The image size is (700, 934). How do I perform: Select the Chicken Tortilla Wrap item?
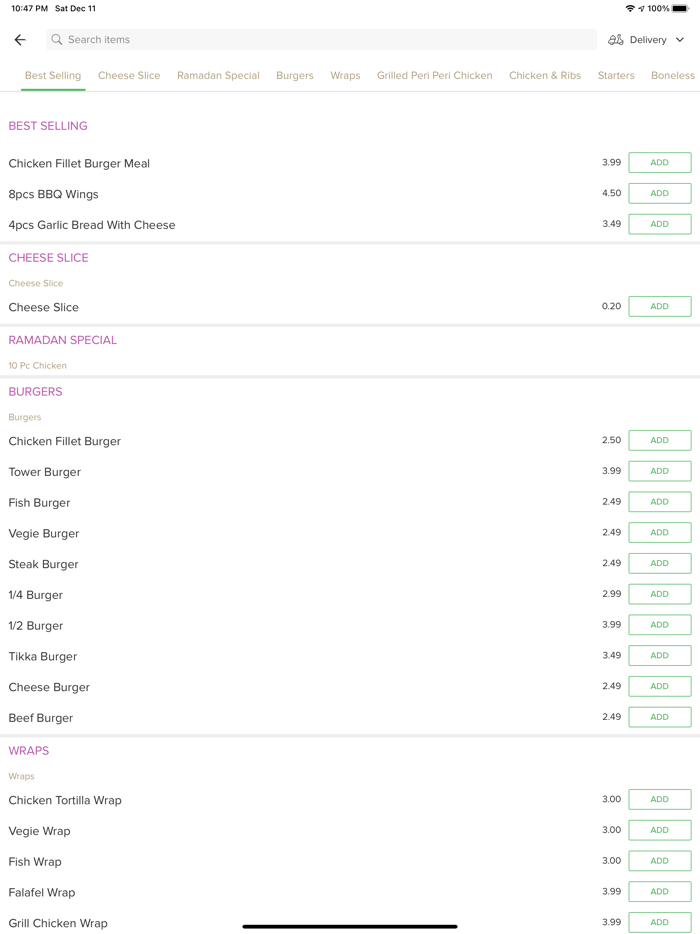tap(65, 800)
